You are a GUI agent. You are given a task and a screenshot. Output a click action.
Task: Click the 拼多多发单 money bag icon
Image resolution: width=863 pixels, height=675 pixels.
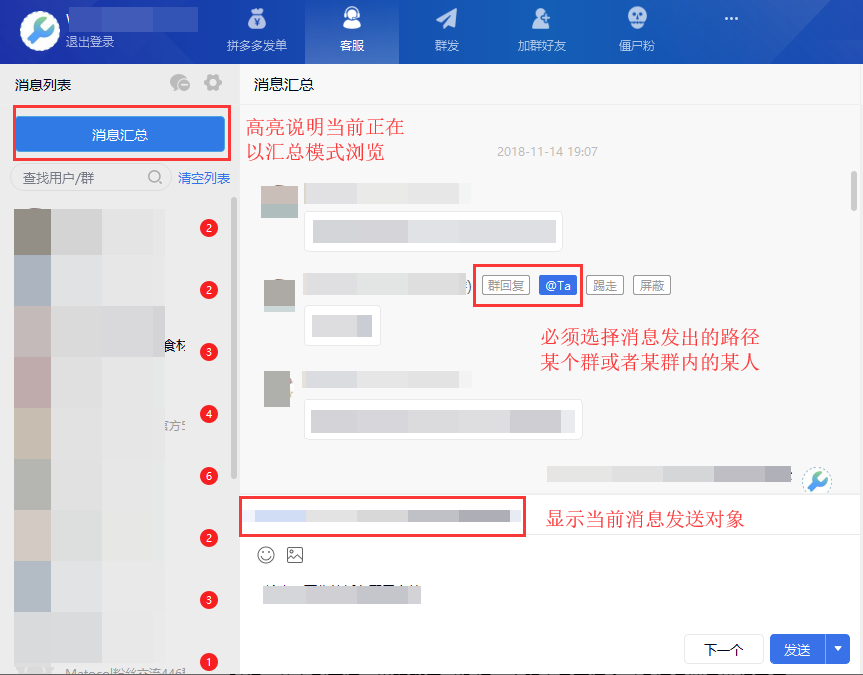256,19
